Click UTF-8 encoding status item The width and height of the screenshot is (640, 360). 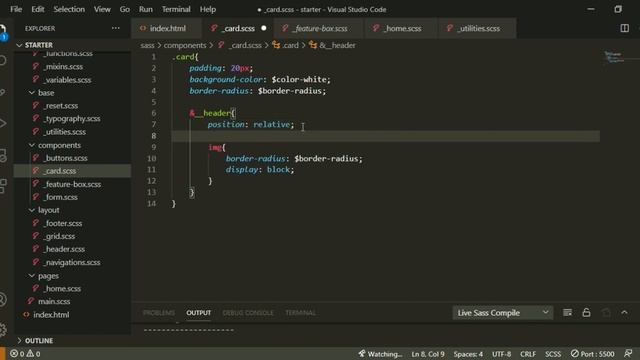pyautogui.click(x=502, y=354)
